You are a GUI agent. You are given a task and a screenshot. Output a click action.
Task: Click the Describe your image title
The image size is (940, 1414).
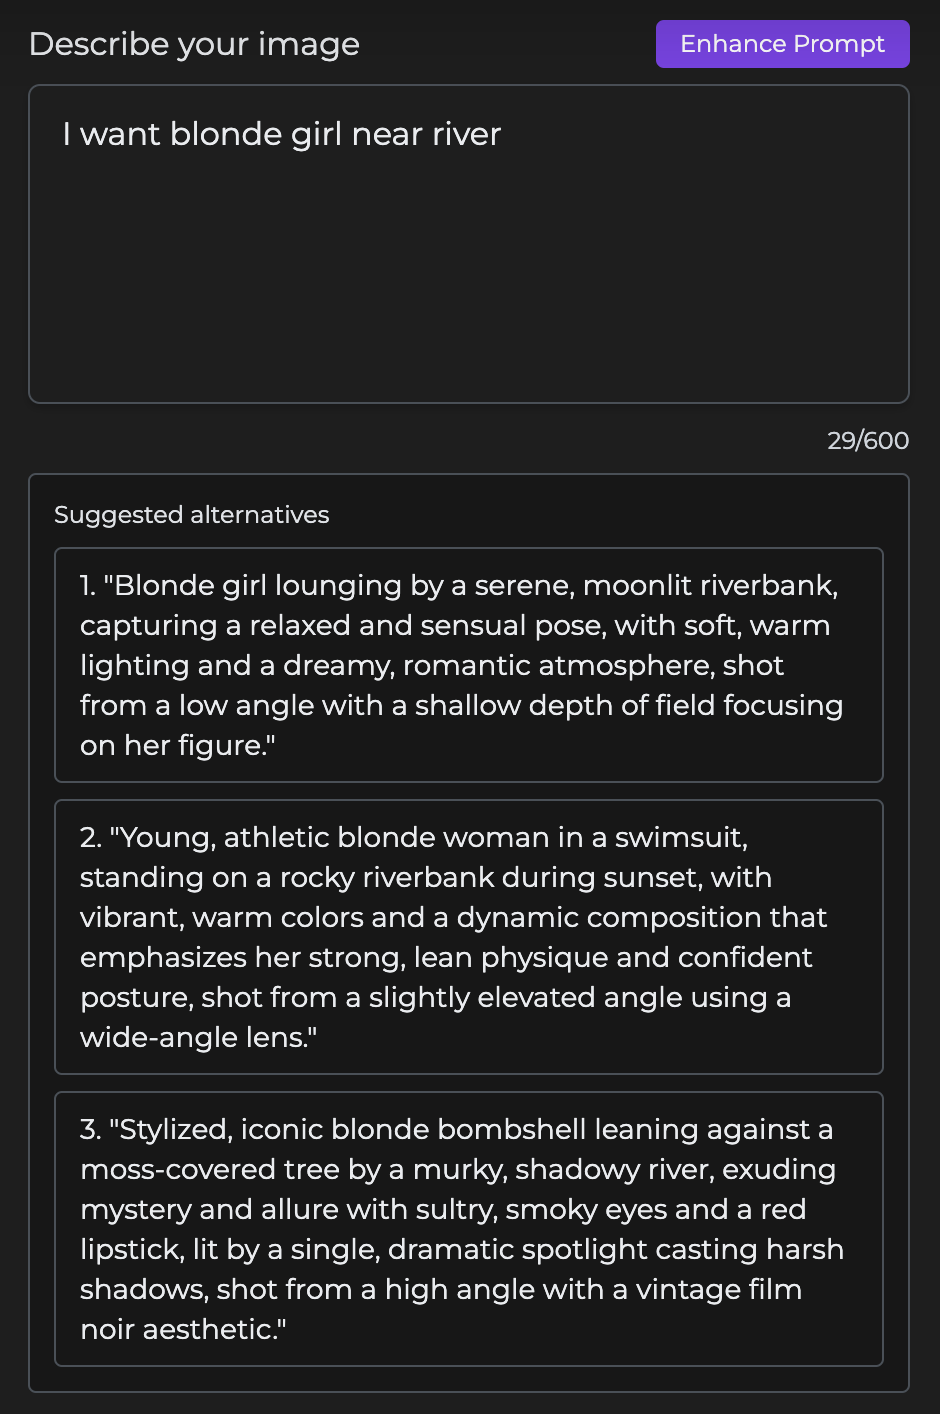click(195, 44)
